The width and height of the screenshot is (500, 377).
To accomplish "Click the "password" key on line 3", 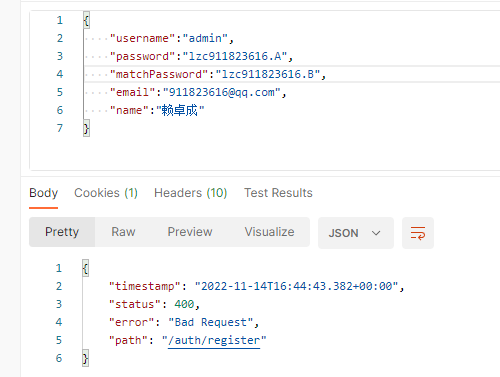I will coord(142,56).
